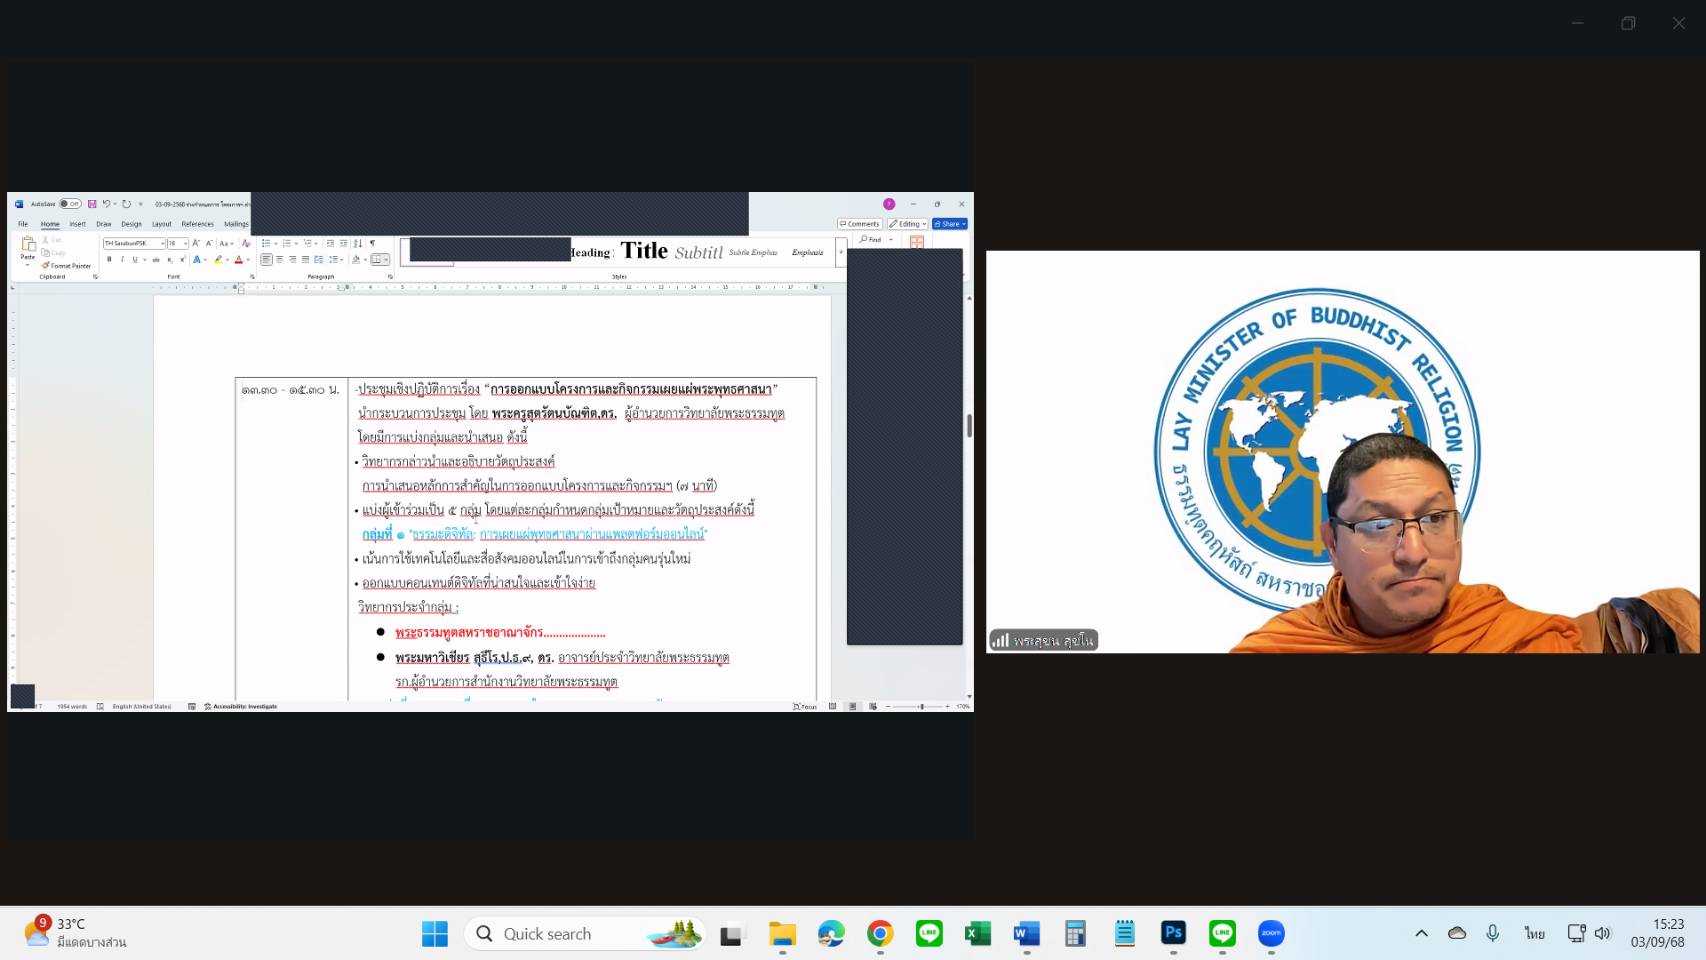The width and height of the screenshot is (1706, 960).
Task: Open the Editing mode dropdown
Action: click(908, 224)
